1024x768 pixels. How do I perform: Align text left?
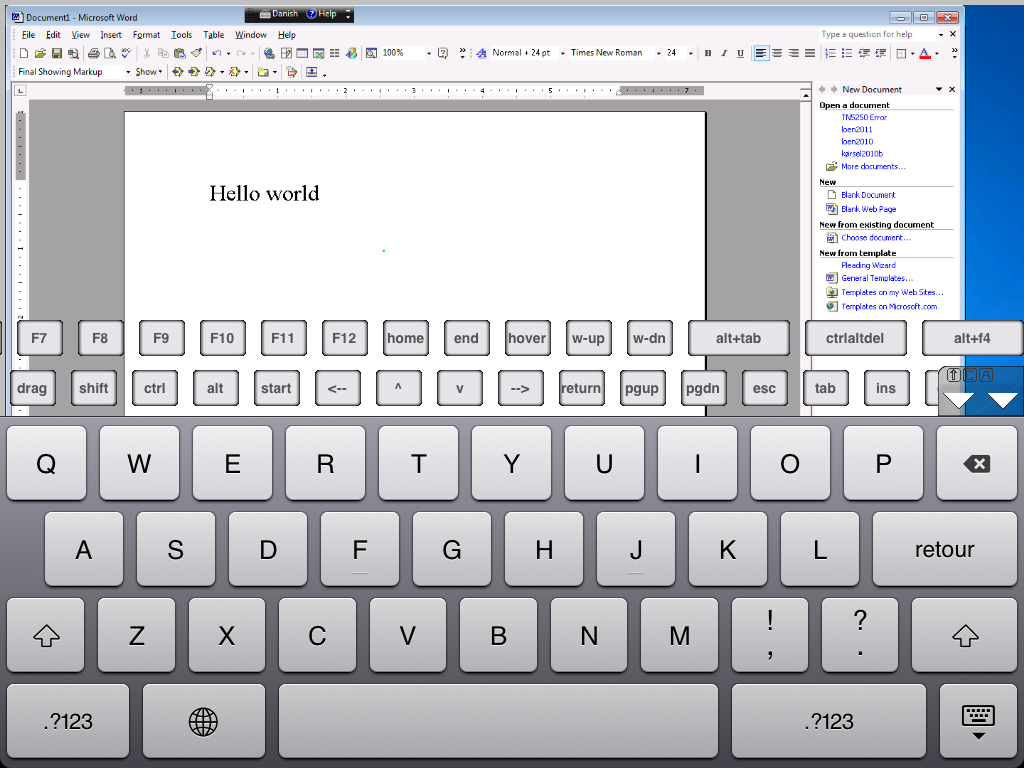pos(761,54)
